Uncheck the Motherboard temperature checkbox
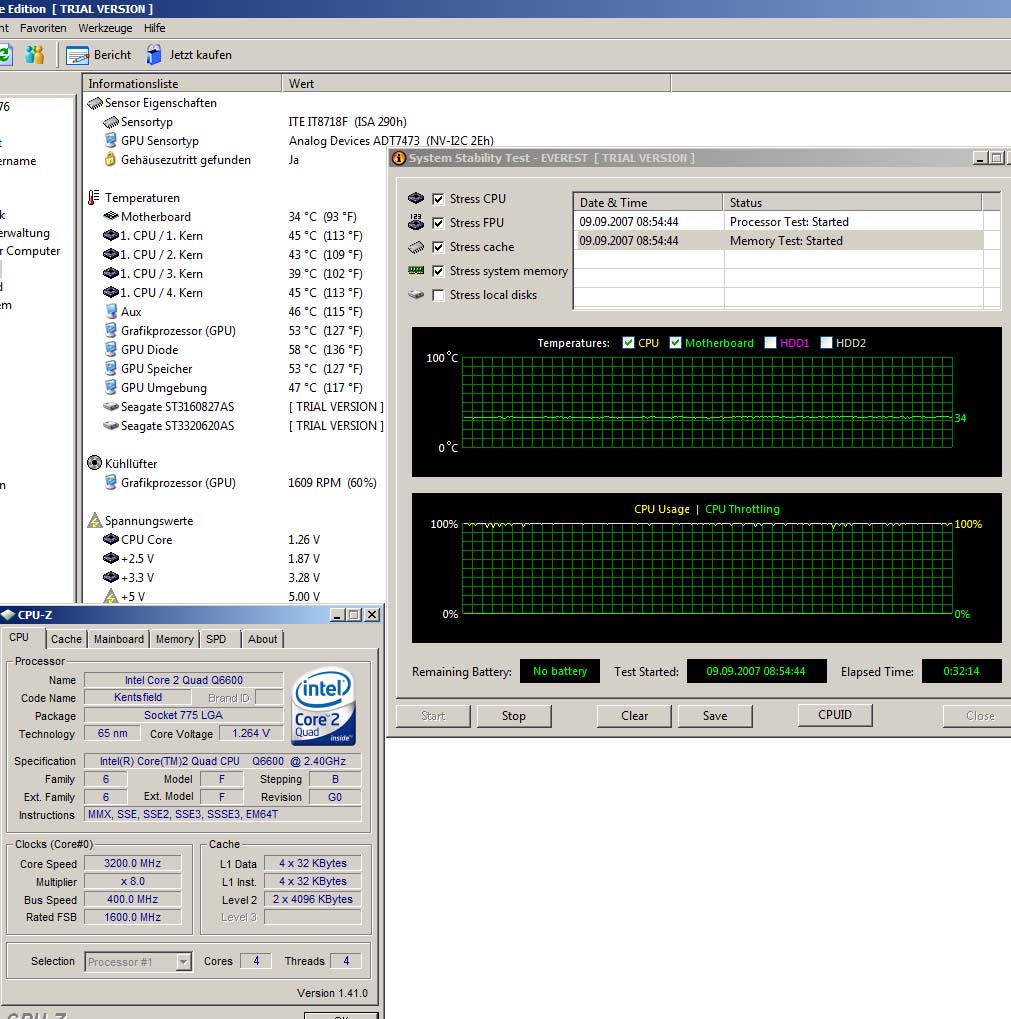The width and height of the screenshot is (1011, 1019). [x=676, y=343]
